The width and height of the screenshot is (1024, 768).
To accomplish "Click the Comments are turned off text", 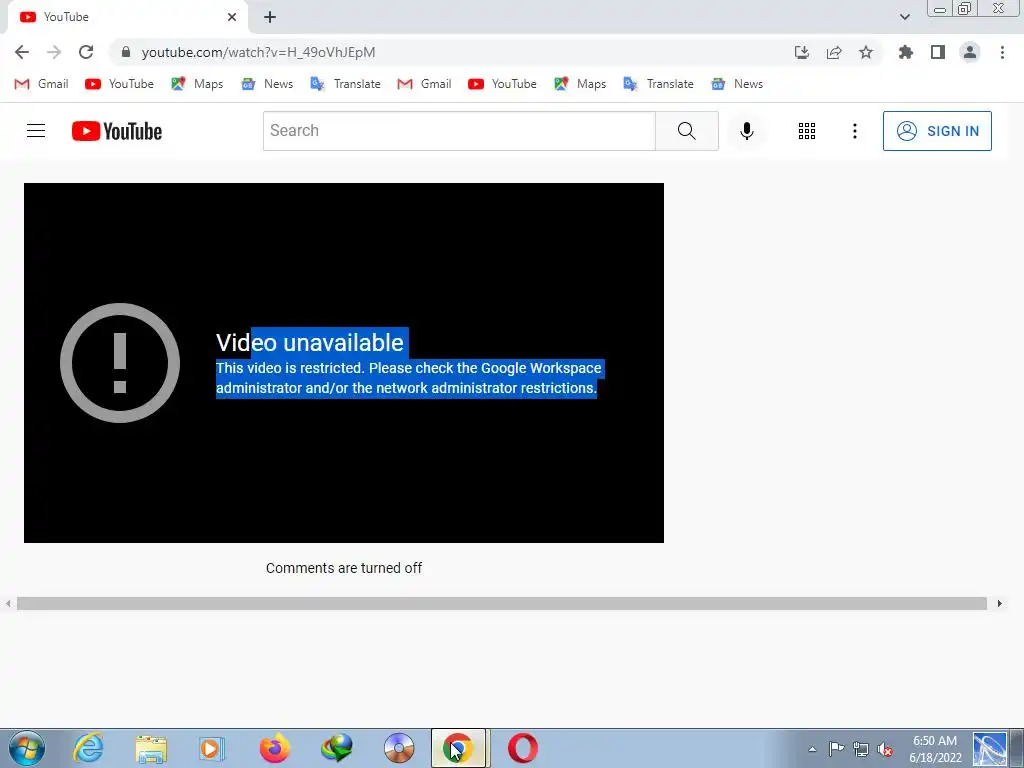I will (344, 568).
